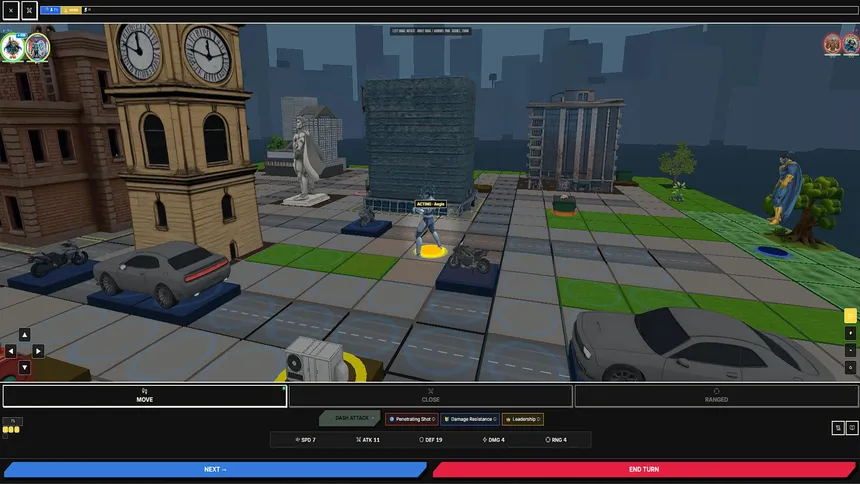Pan the camera up with the up arrow
The image size is (860, 484).
(x=24, y=335)
